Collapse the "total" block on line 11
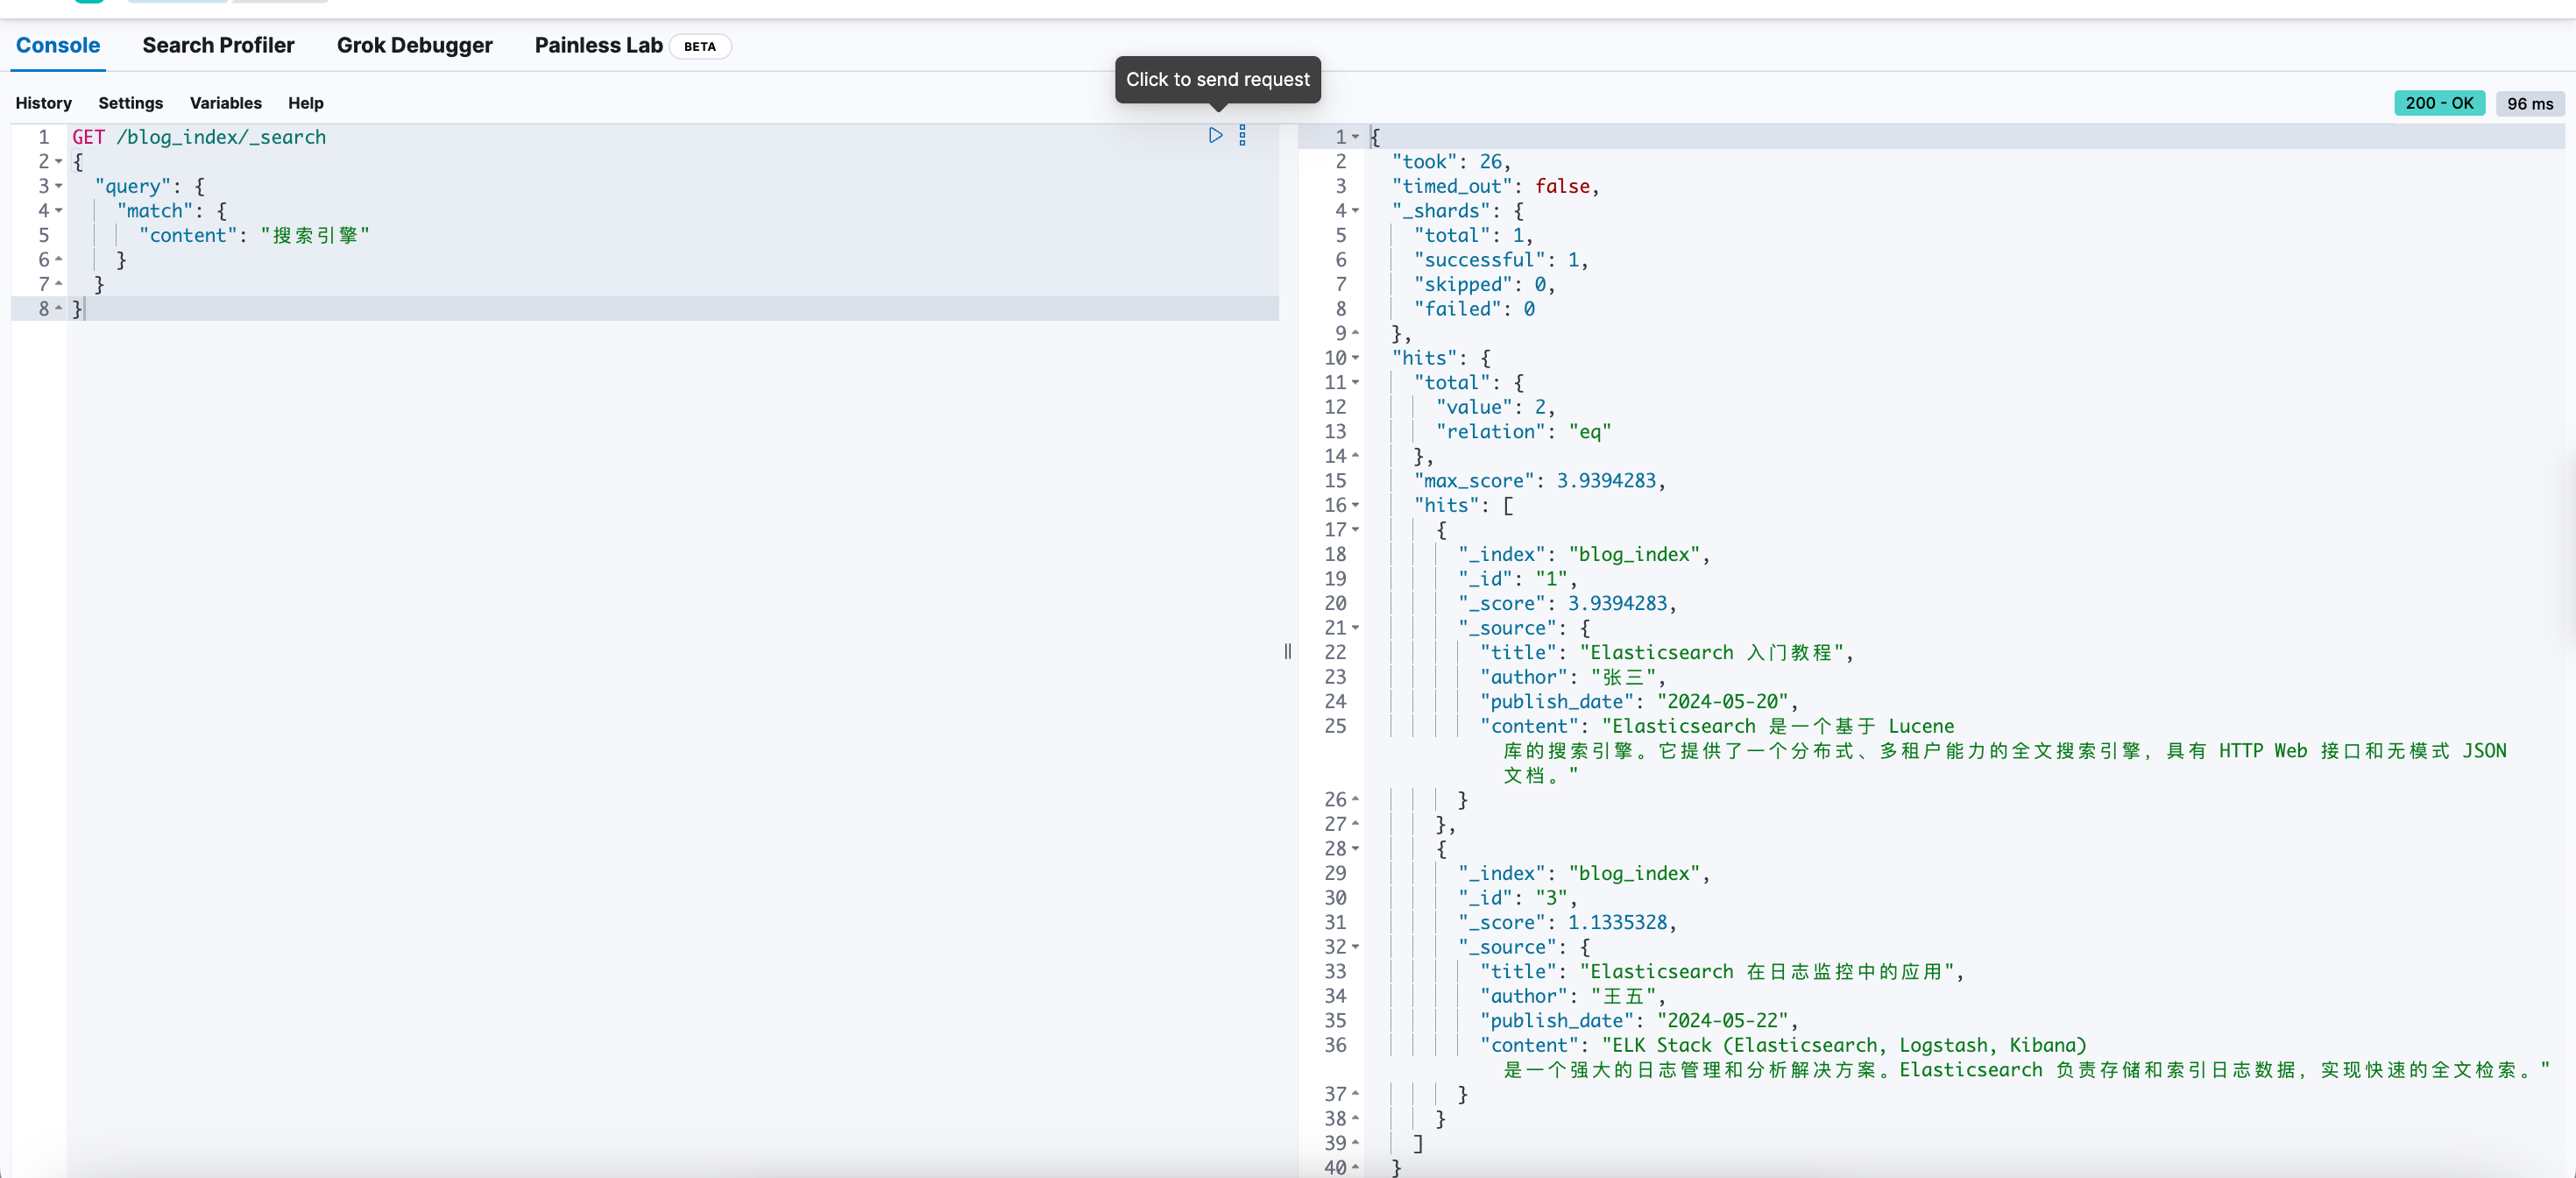Screen dimensions: 2576x1178 (x=1355, y=383)
